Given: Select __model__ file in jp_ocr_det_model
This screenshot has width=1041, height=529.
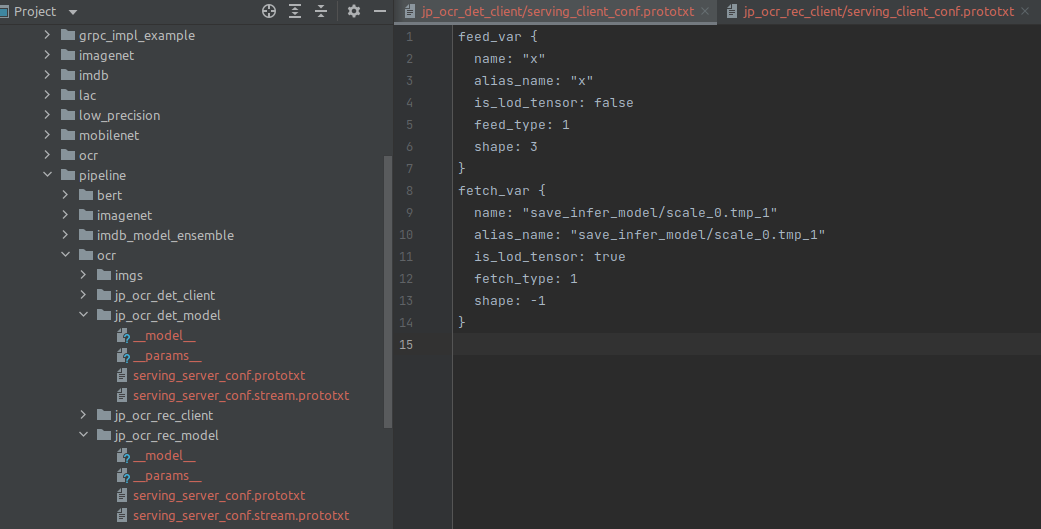Looking at the screenshot, I should tap(164, 335).
